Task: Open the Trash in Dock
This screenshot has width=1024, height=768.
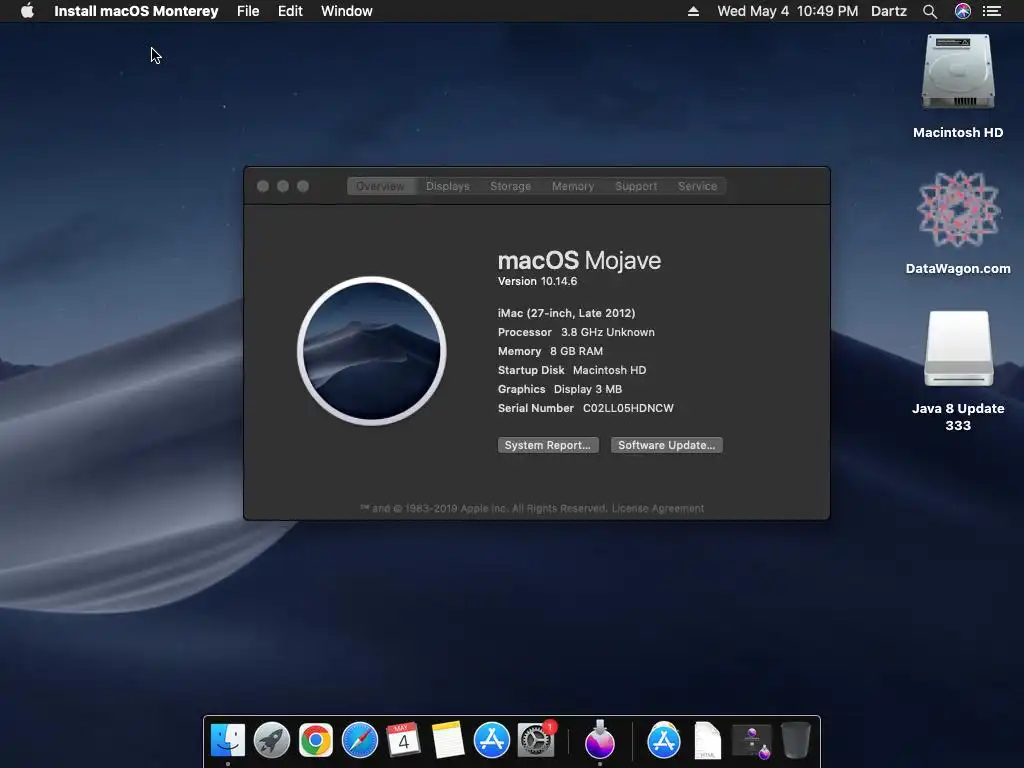Action: (795, 741)
